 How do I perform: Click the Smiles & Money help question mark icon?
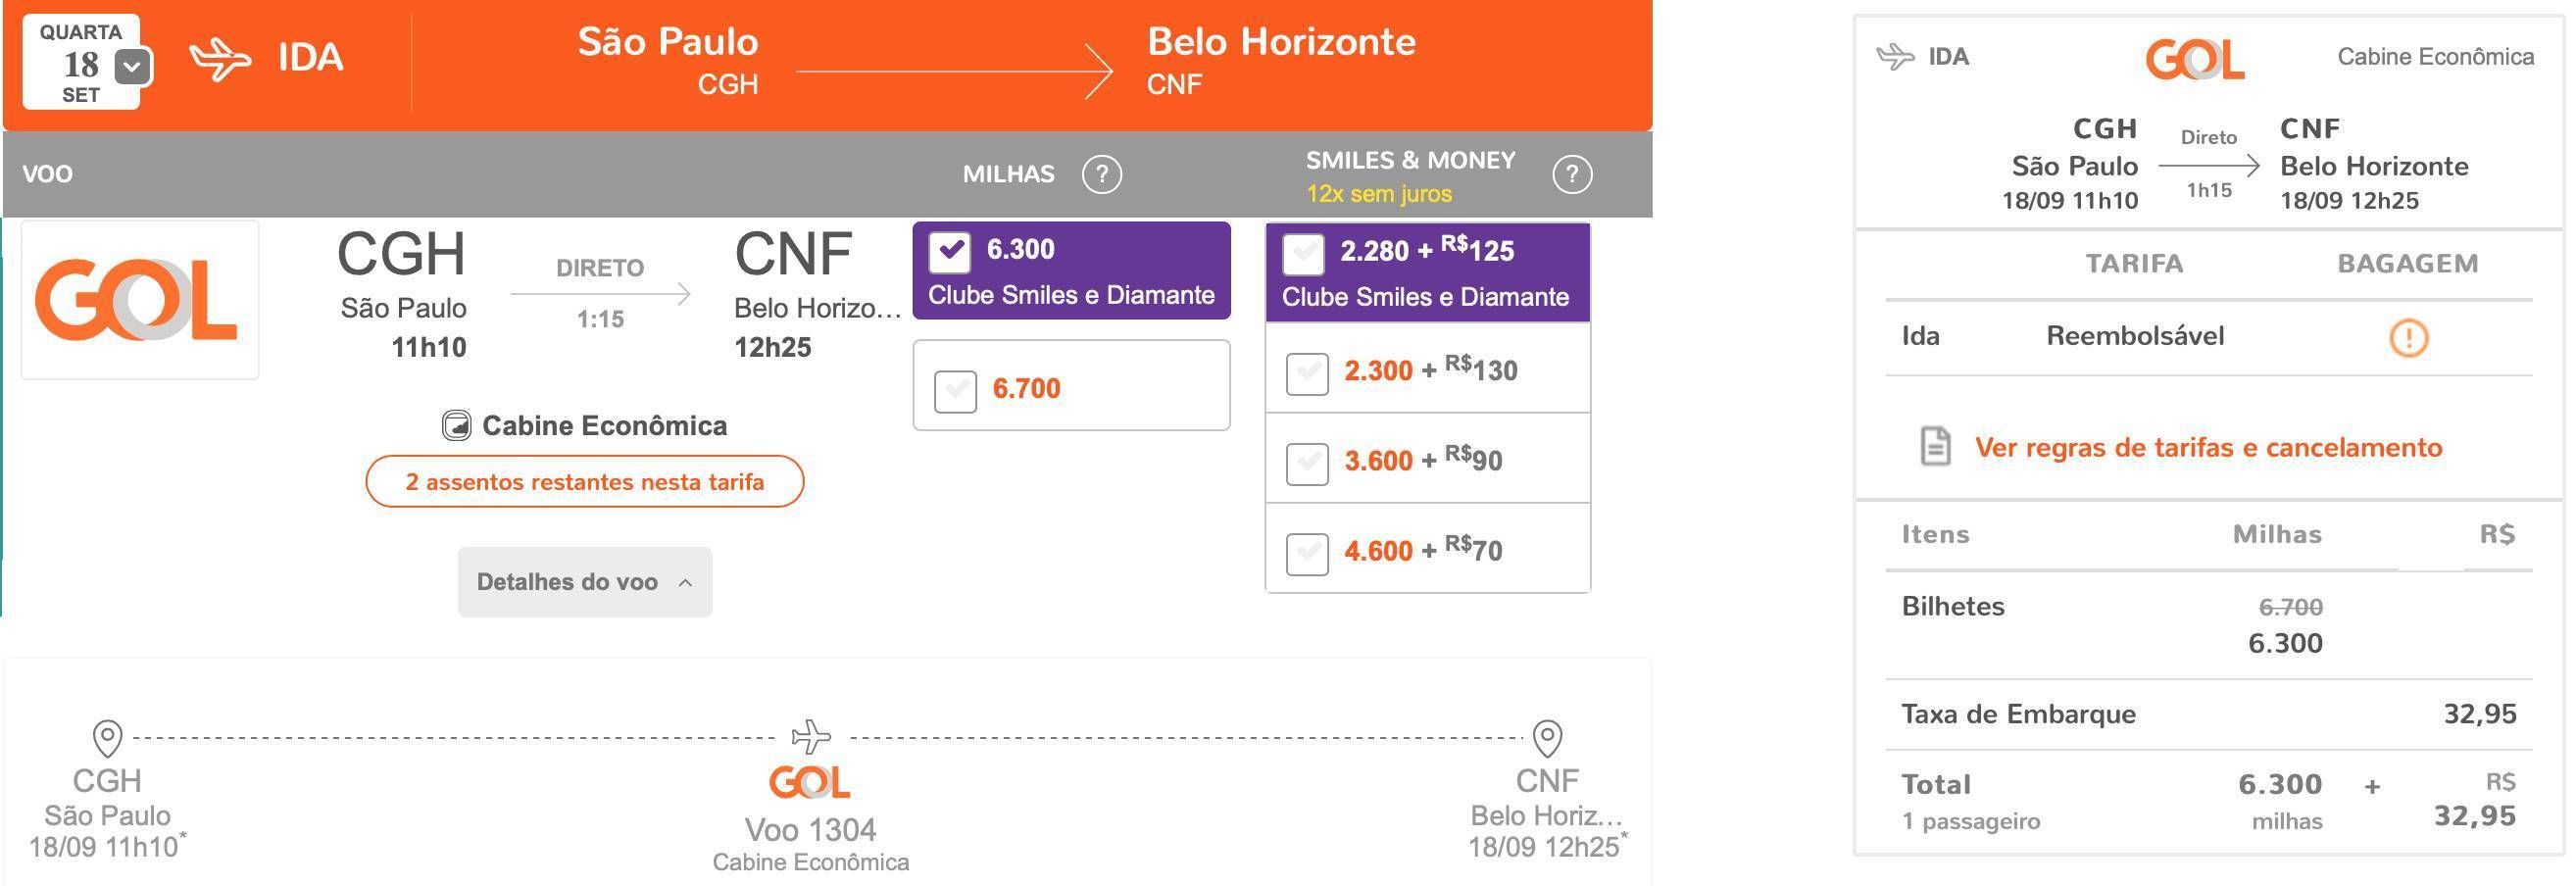point(1572,174)
